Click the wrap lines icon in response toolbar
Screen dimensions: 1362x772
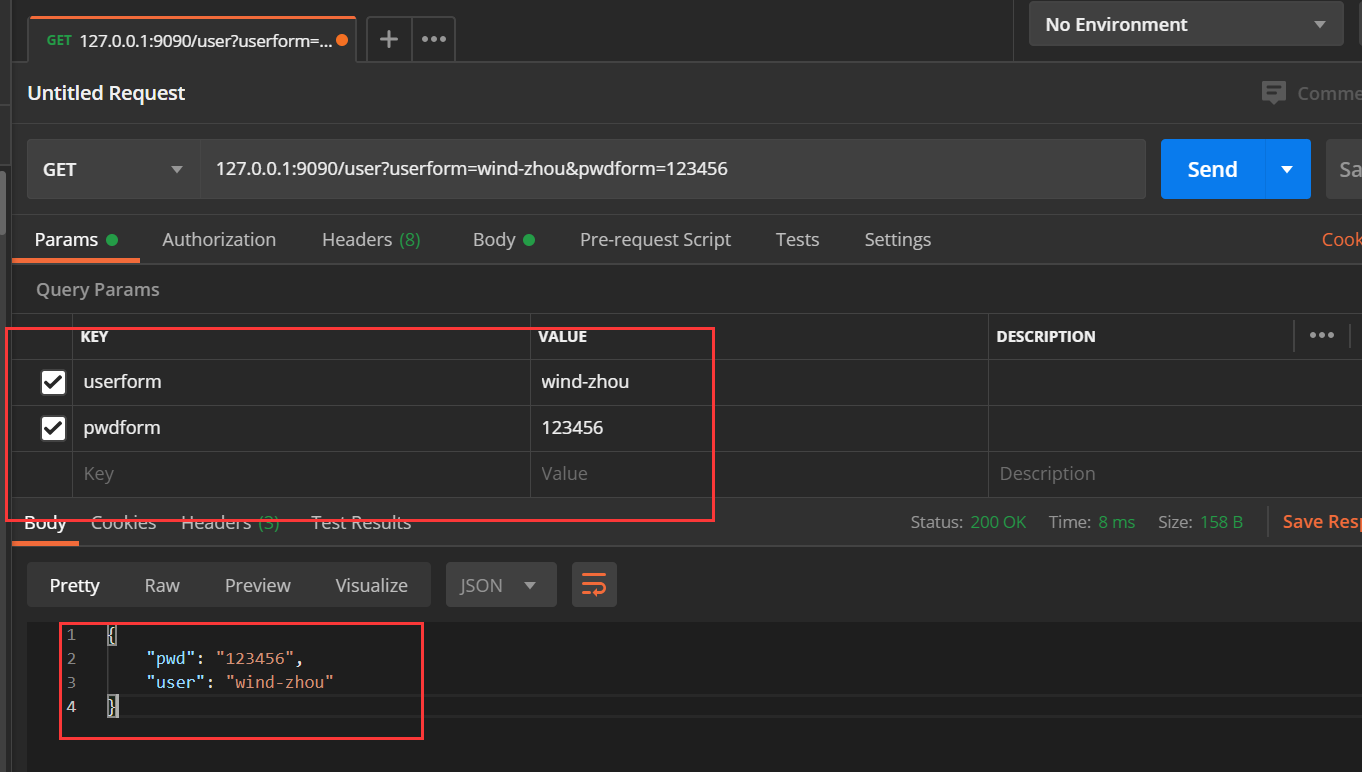[594, 585]
